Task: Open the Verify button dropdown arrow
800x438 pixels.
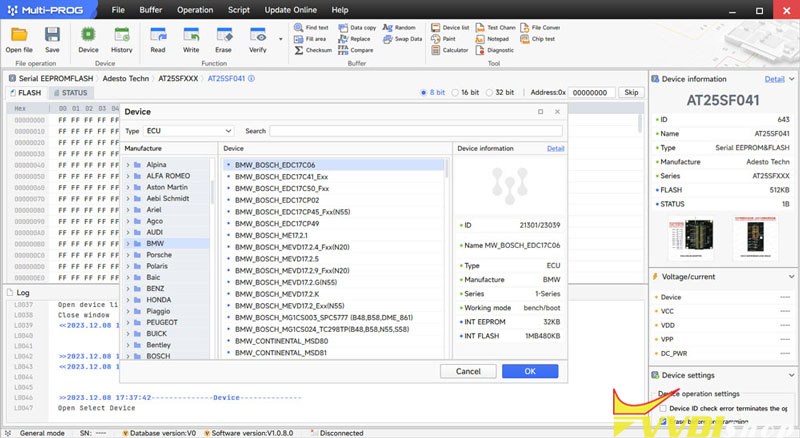Action: [280, 39]
